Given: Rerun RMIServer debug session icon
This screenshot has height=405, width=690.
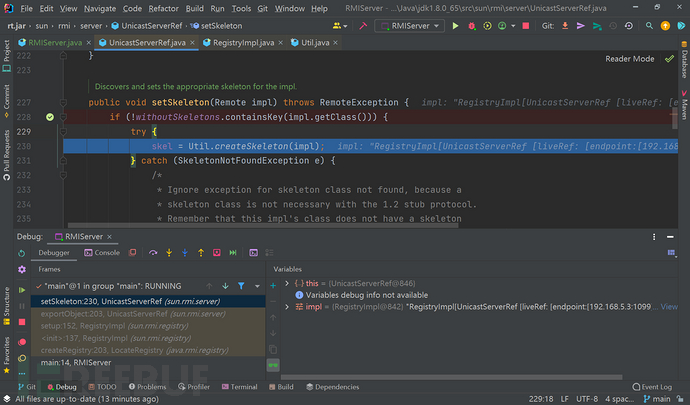Looking at the screenshot, I should click(22, 253).
